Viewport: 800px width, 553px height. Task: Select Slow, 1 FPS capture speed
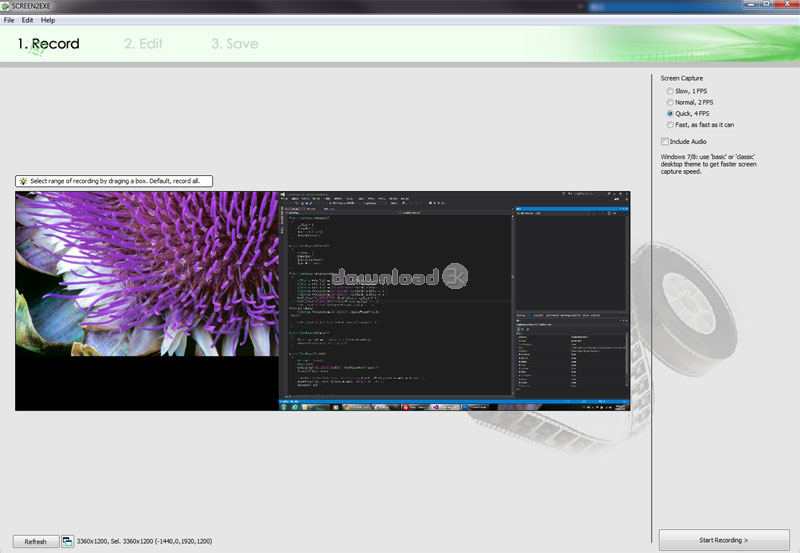coord(670,91)
